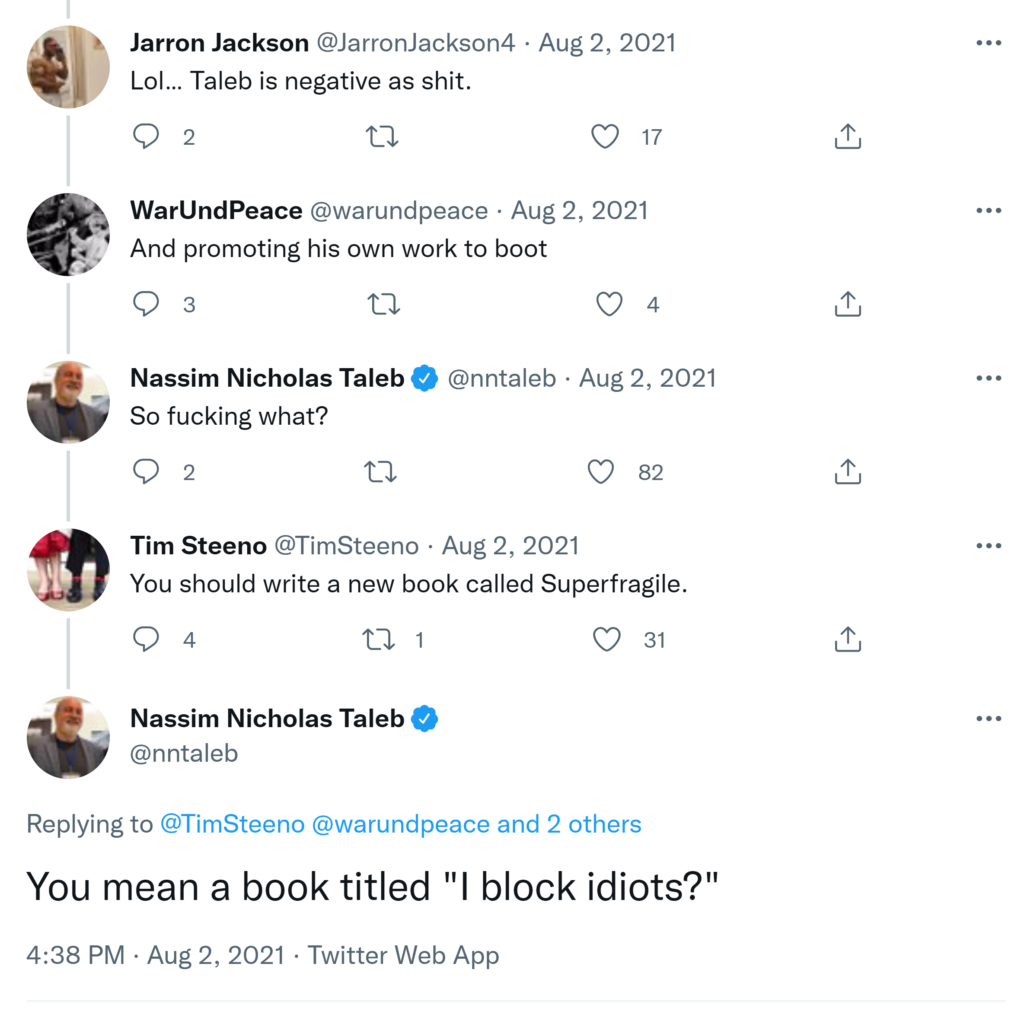Like Taleb's "So fucking what?" tweet
This screenshot has height=1024, width=1024.
(x=601, y=472)
